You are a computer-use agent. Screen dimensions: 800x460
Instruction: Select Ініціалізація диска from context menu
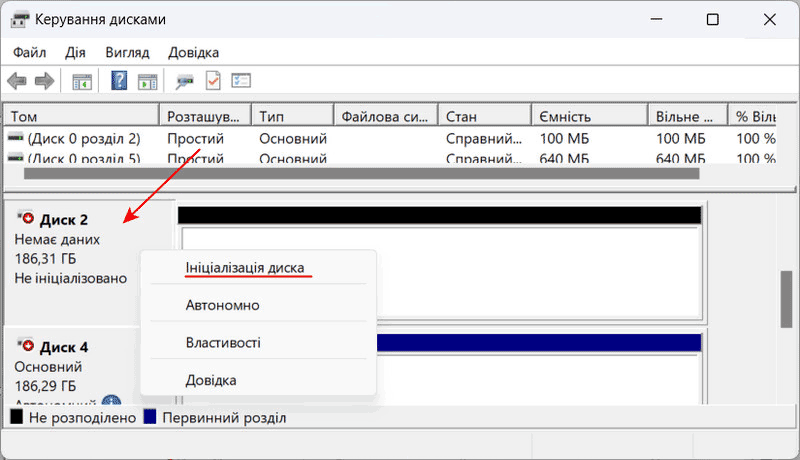tap(243, 268)
